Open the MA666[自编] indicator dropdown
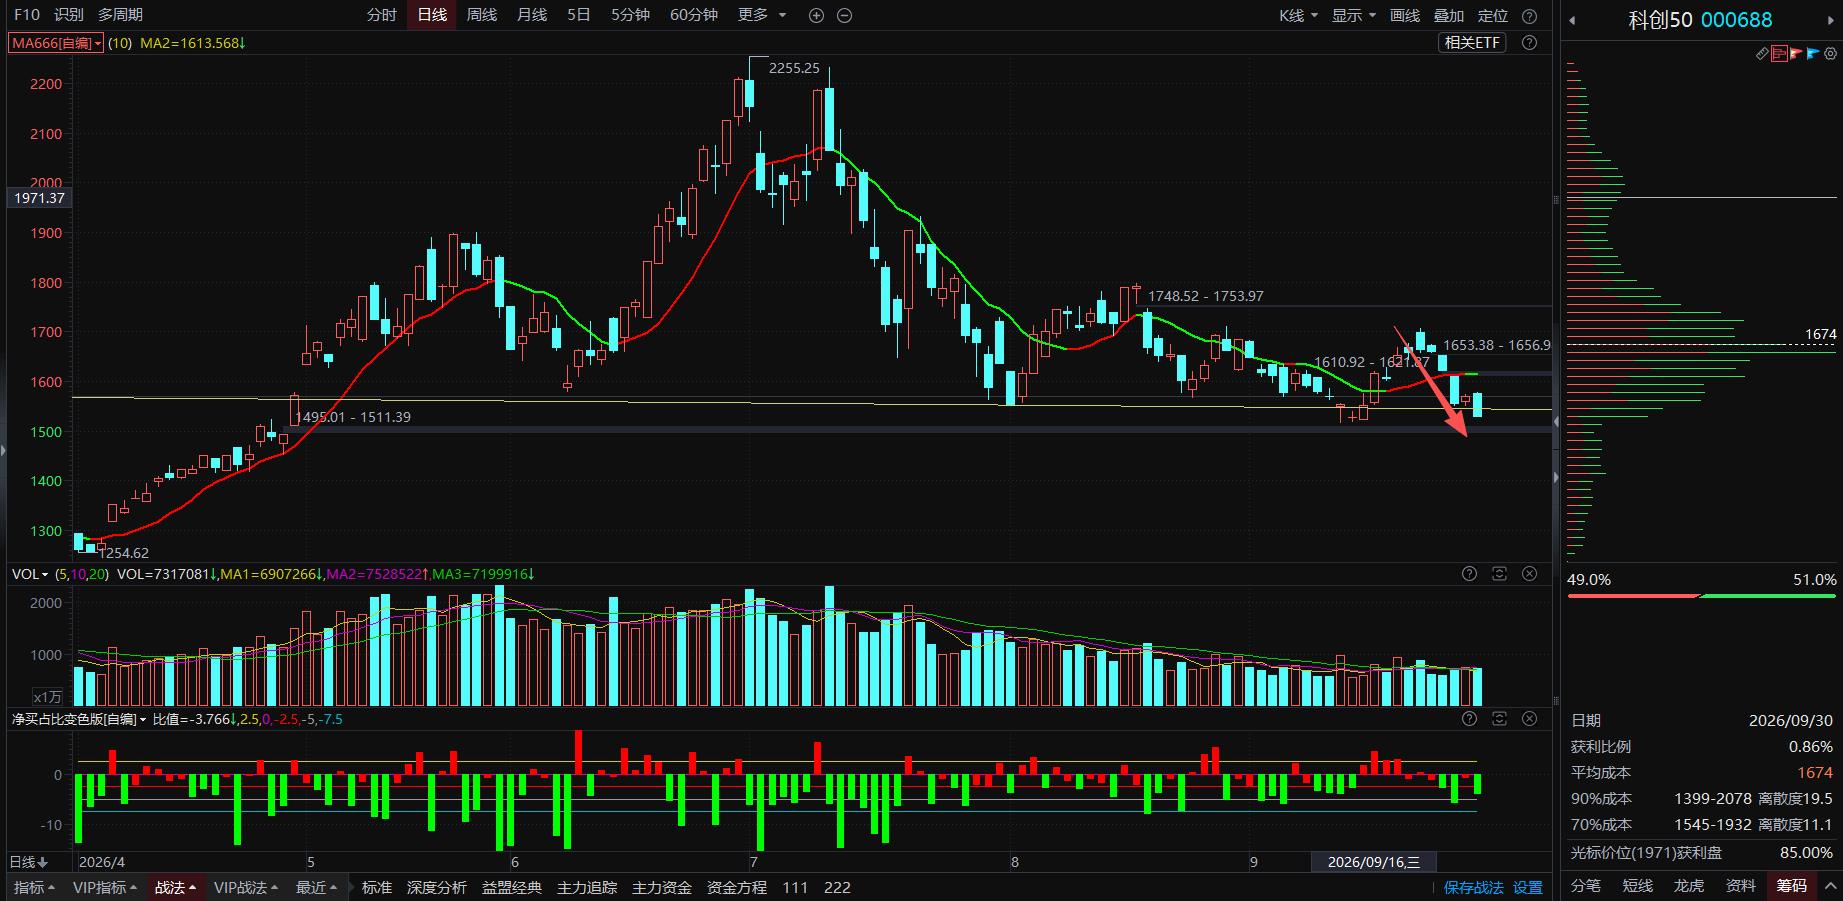 point(56,43)
